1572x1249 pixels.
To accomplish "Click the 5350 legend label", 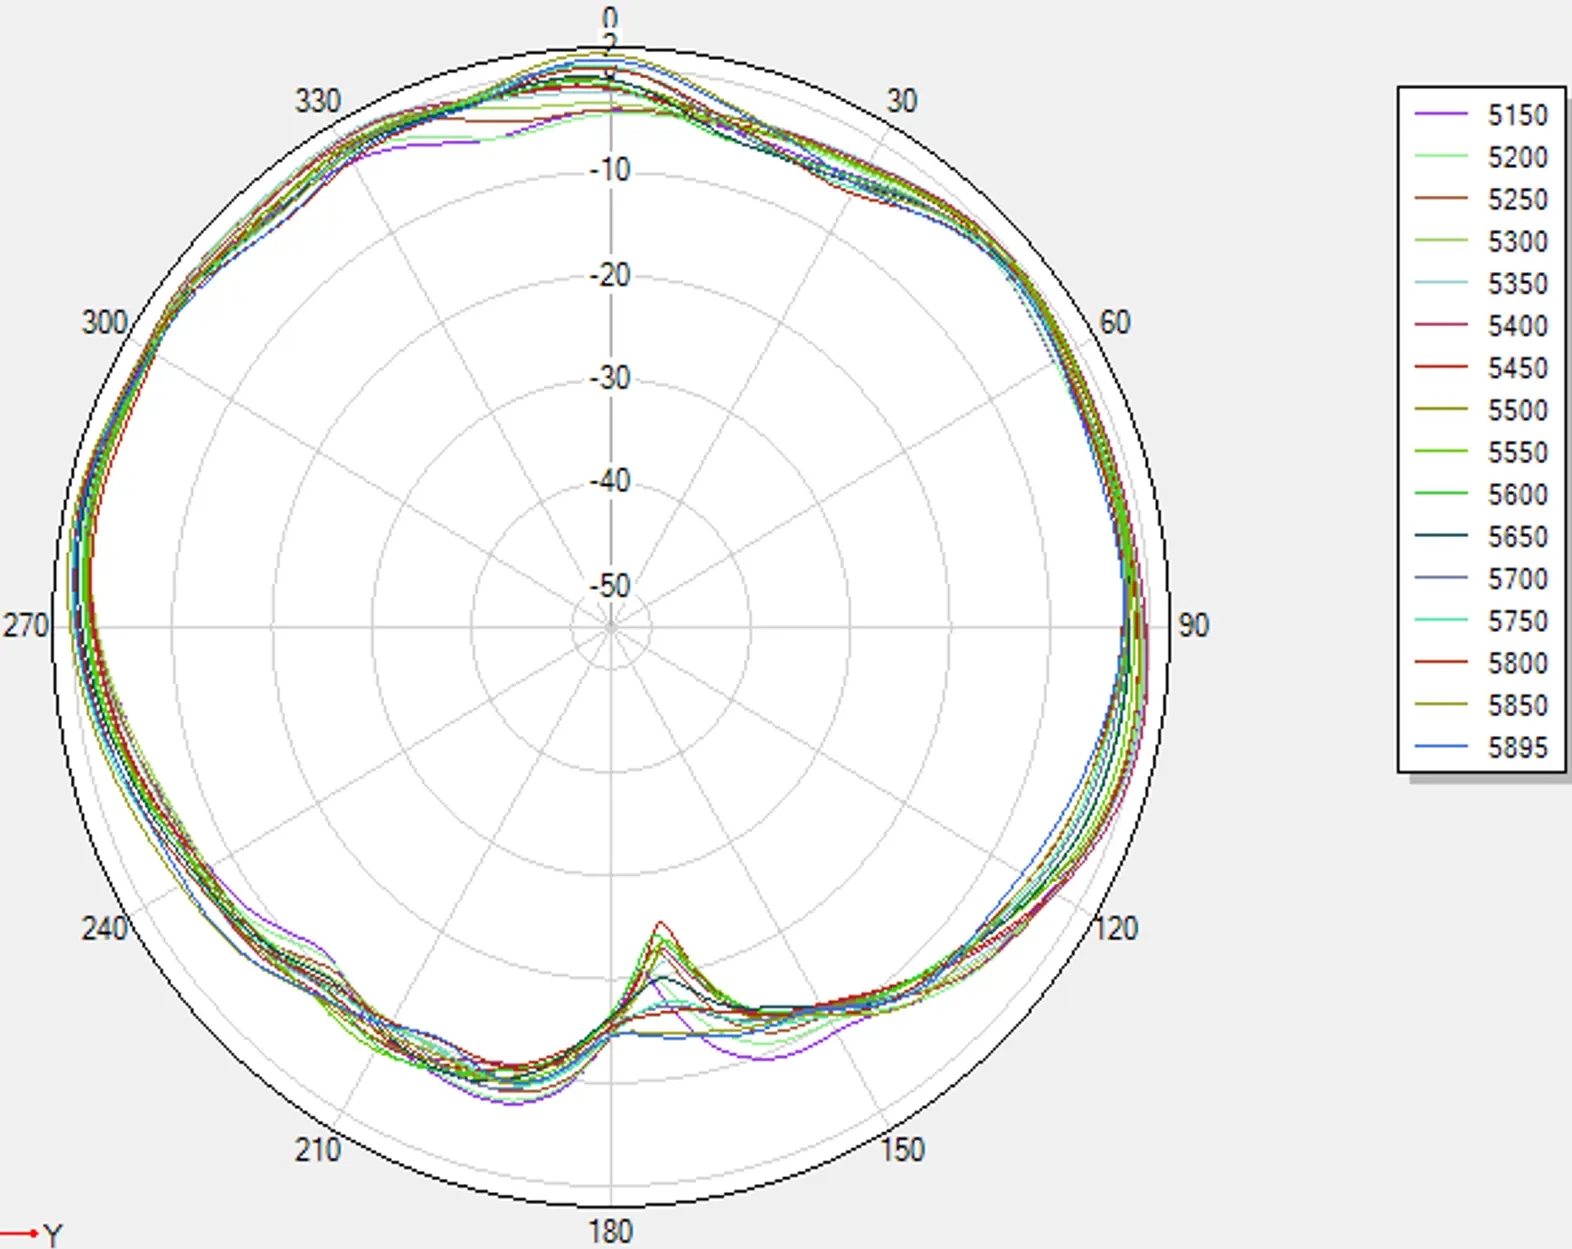I will tap(1517, 283).
